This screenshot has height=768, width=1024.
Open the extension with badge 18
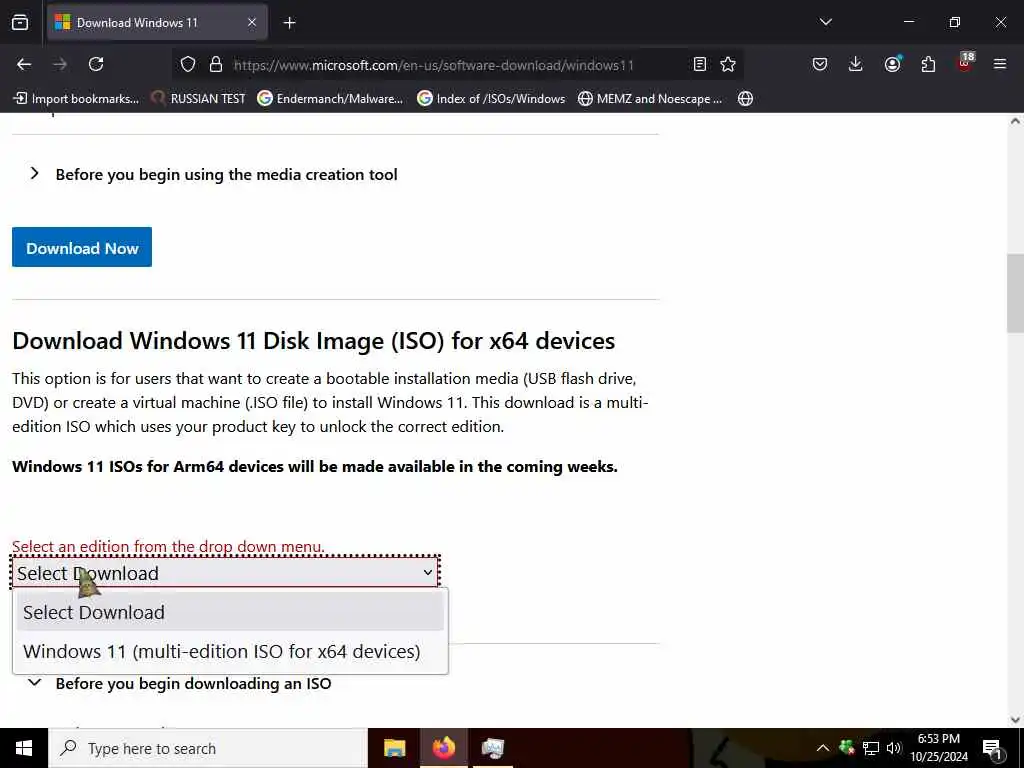pyautogui.click(x=965, y=63)
